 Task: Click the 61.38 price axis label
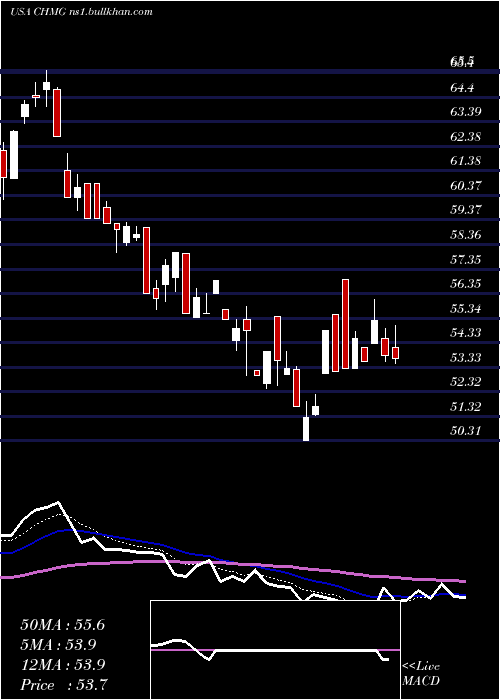(466, 160)
